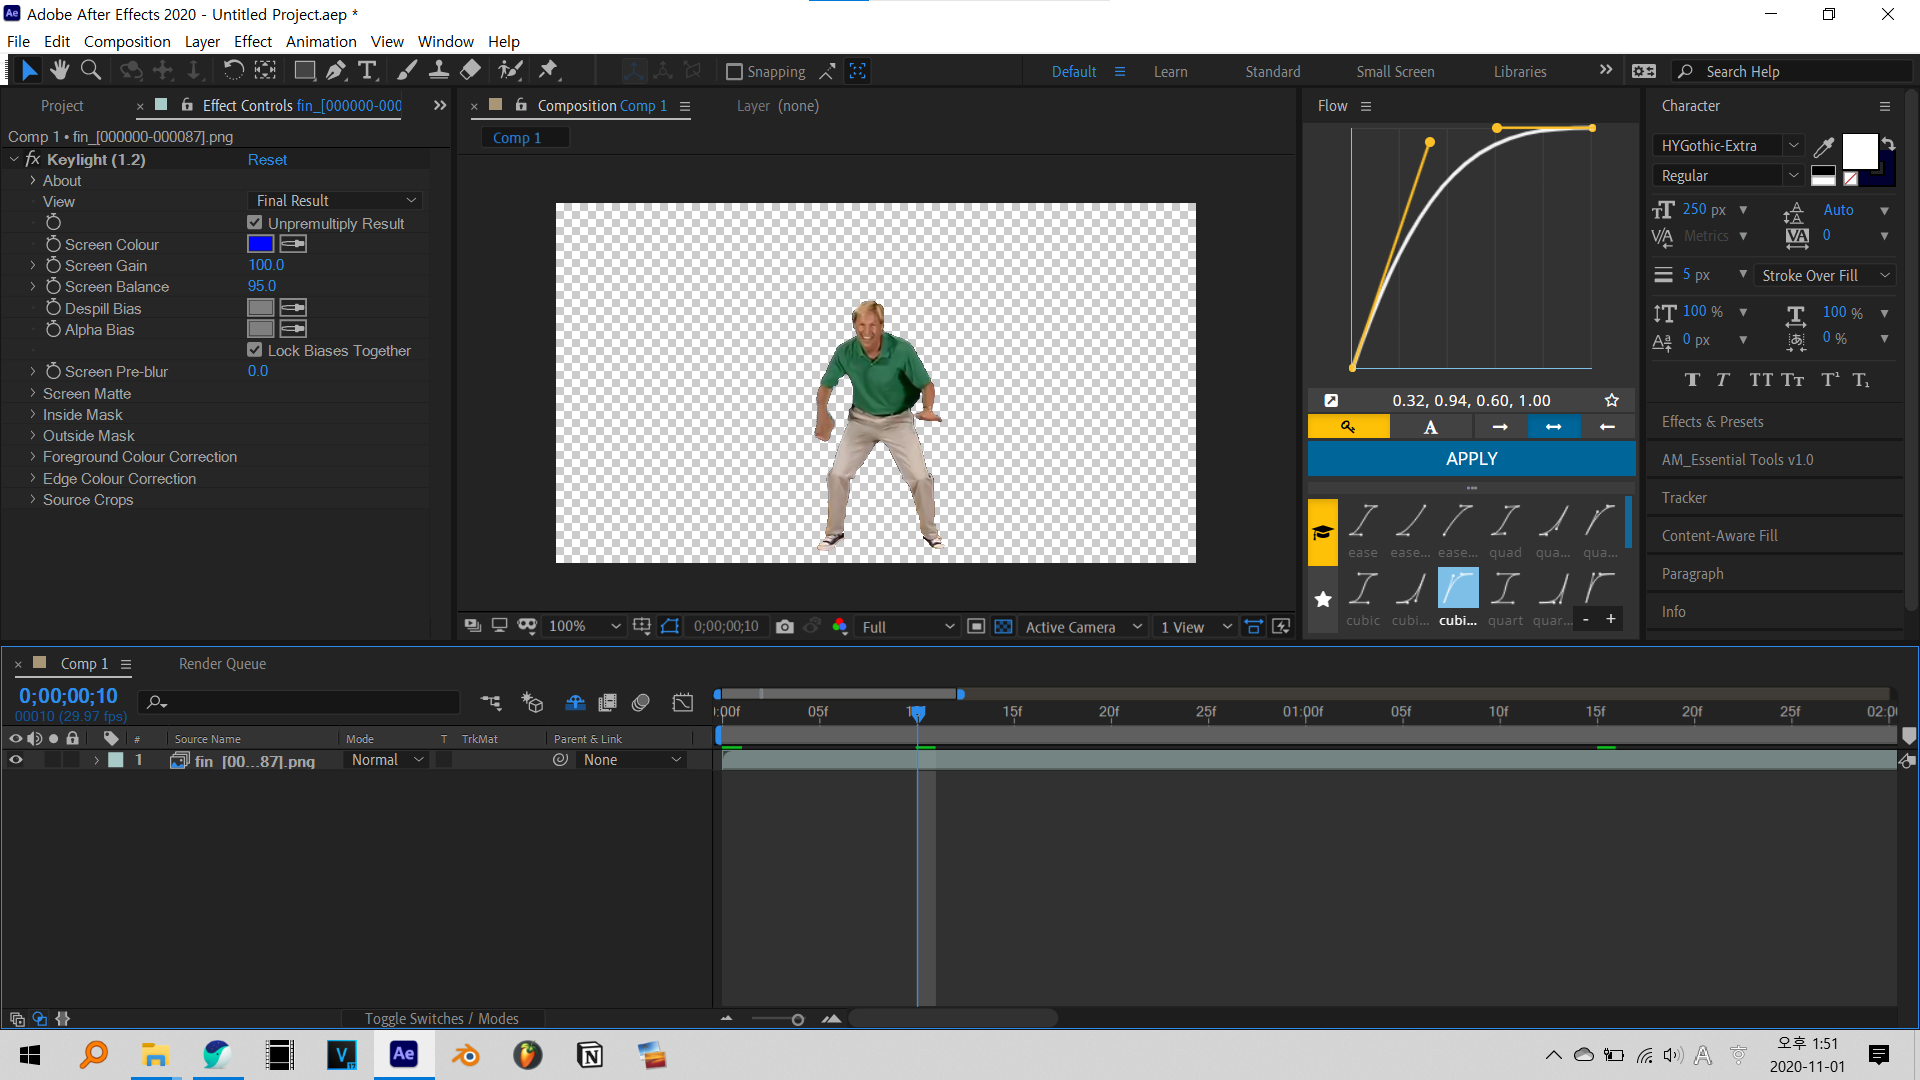Click Reset for Keylight effect
The width and height of the screenshot is (1920, 1080).
pos(267,160)
